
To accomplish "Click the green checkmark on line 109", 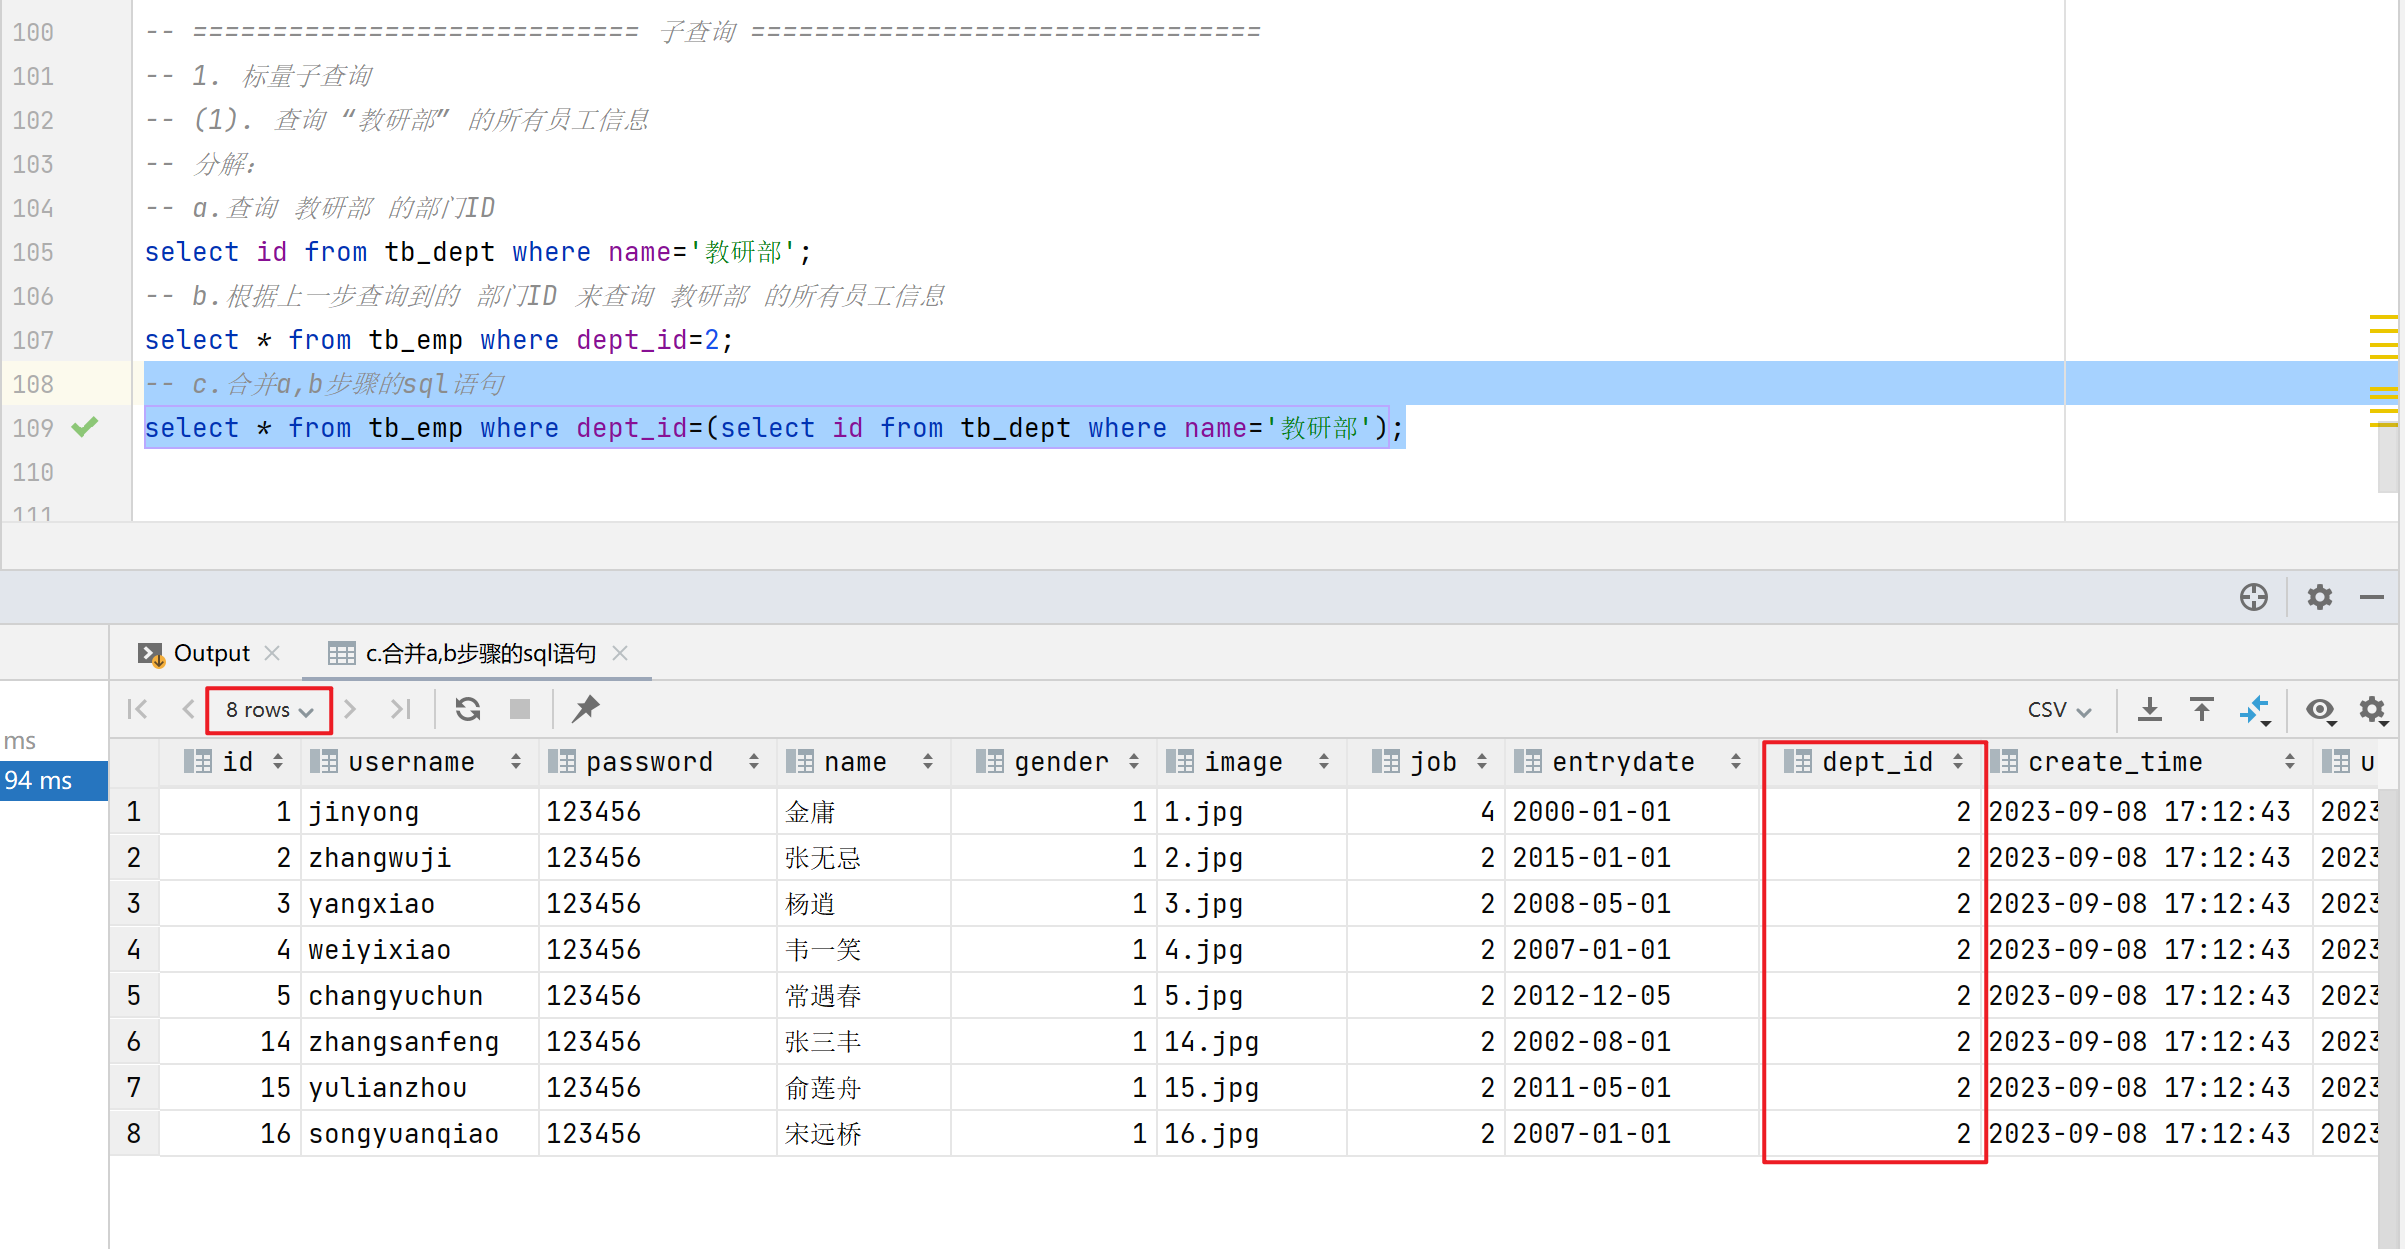I will click(85, 427).
